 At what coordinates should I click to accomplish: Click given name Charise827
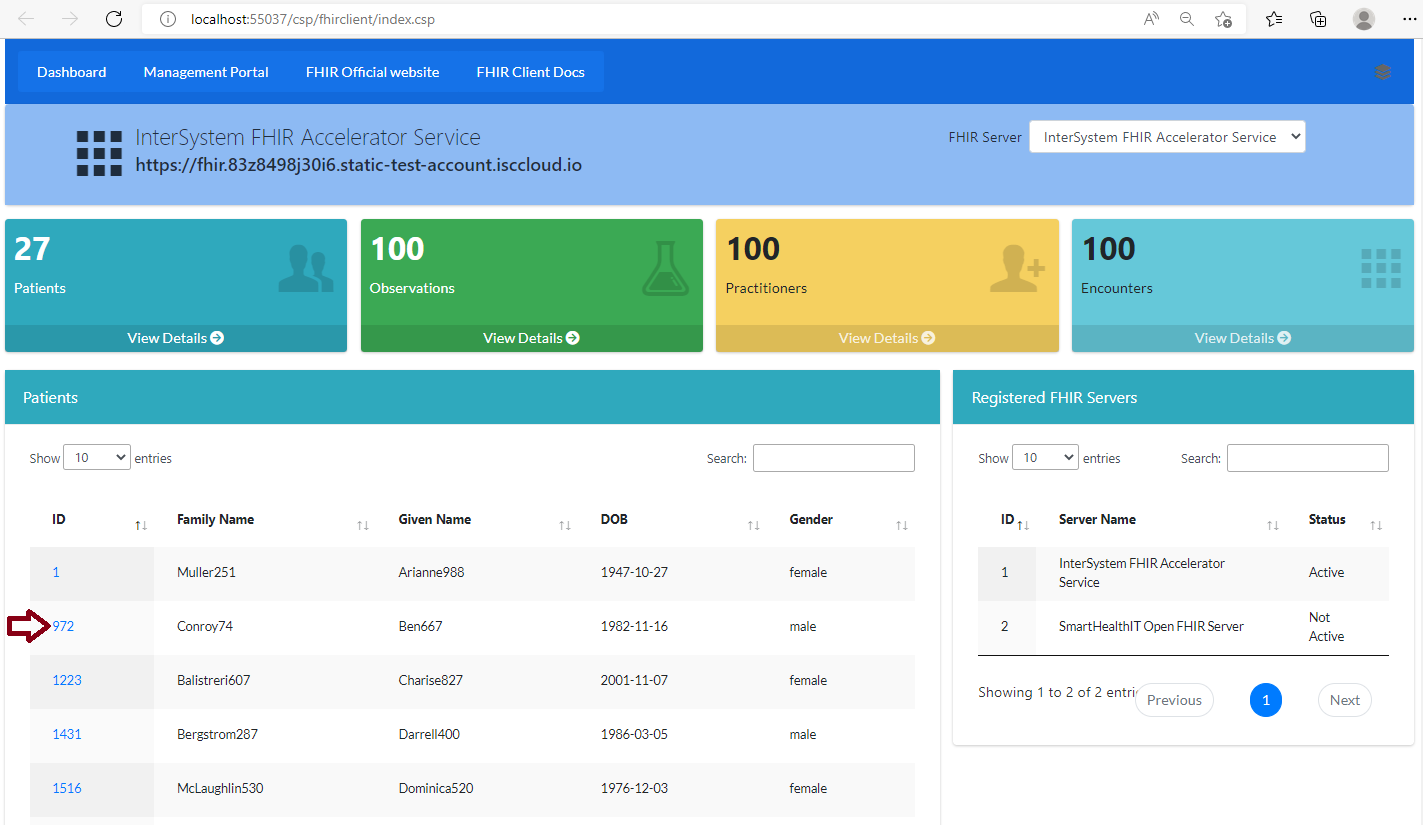point(431,680)
